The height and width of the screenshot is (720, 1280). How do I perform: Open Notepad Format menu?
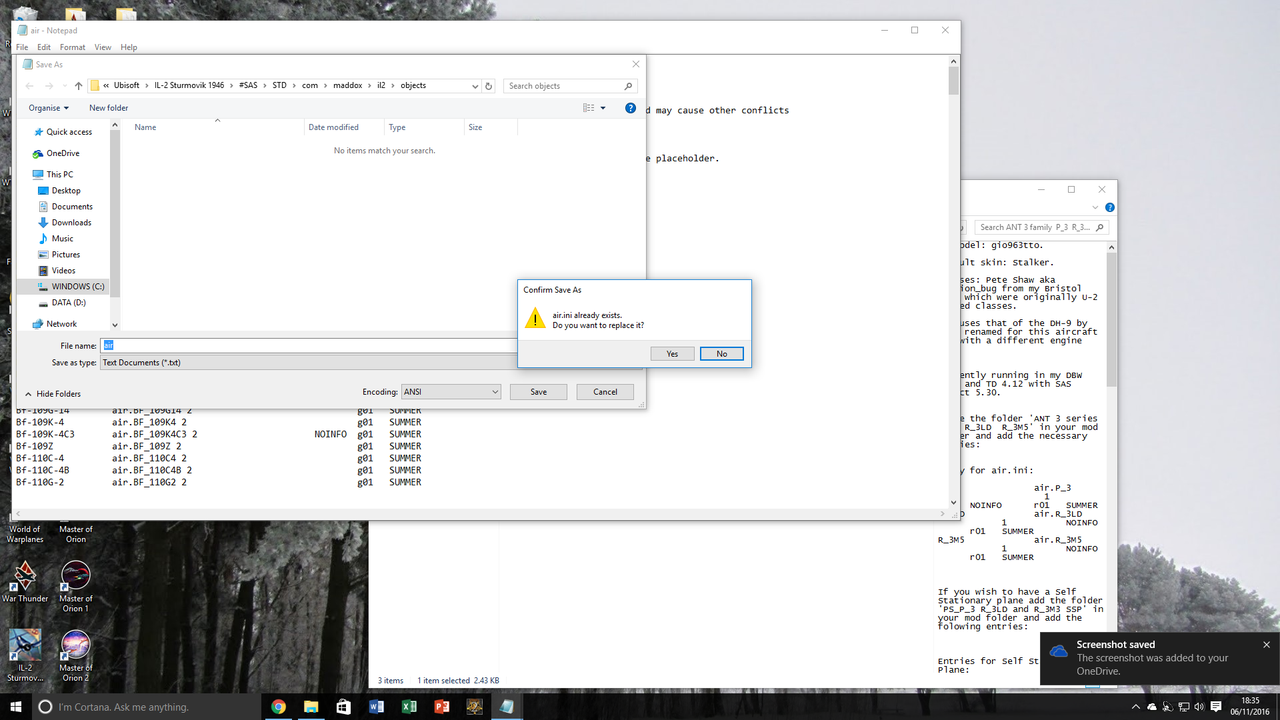point(72,47)
